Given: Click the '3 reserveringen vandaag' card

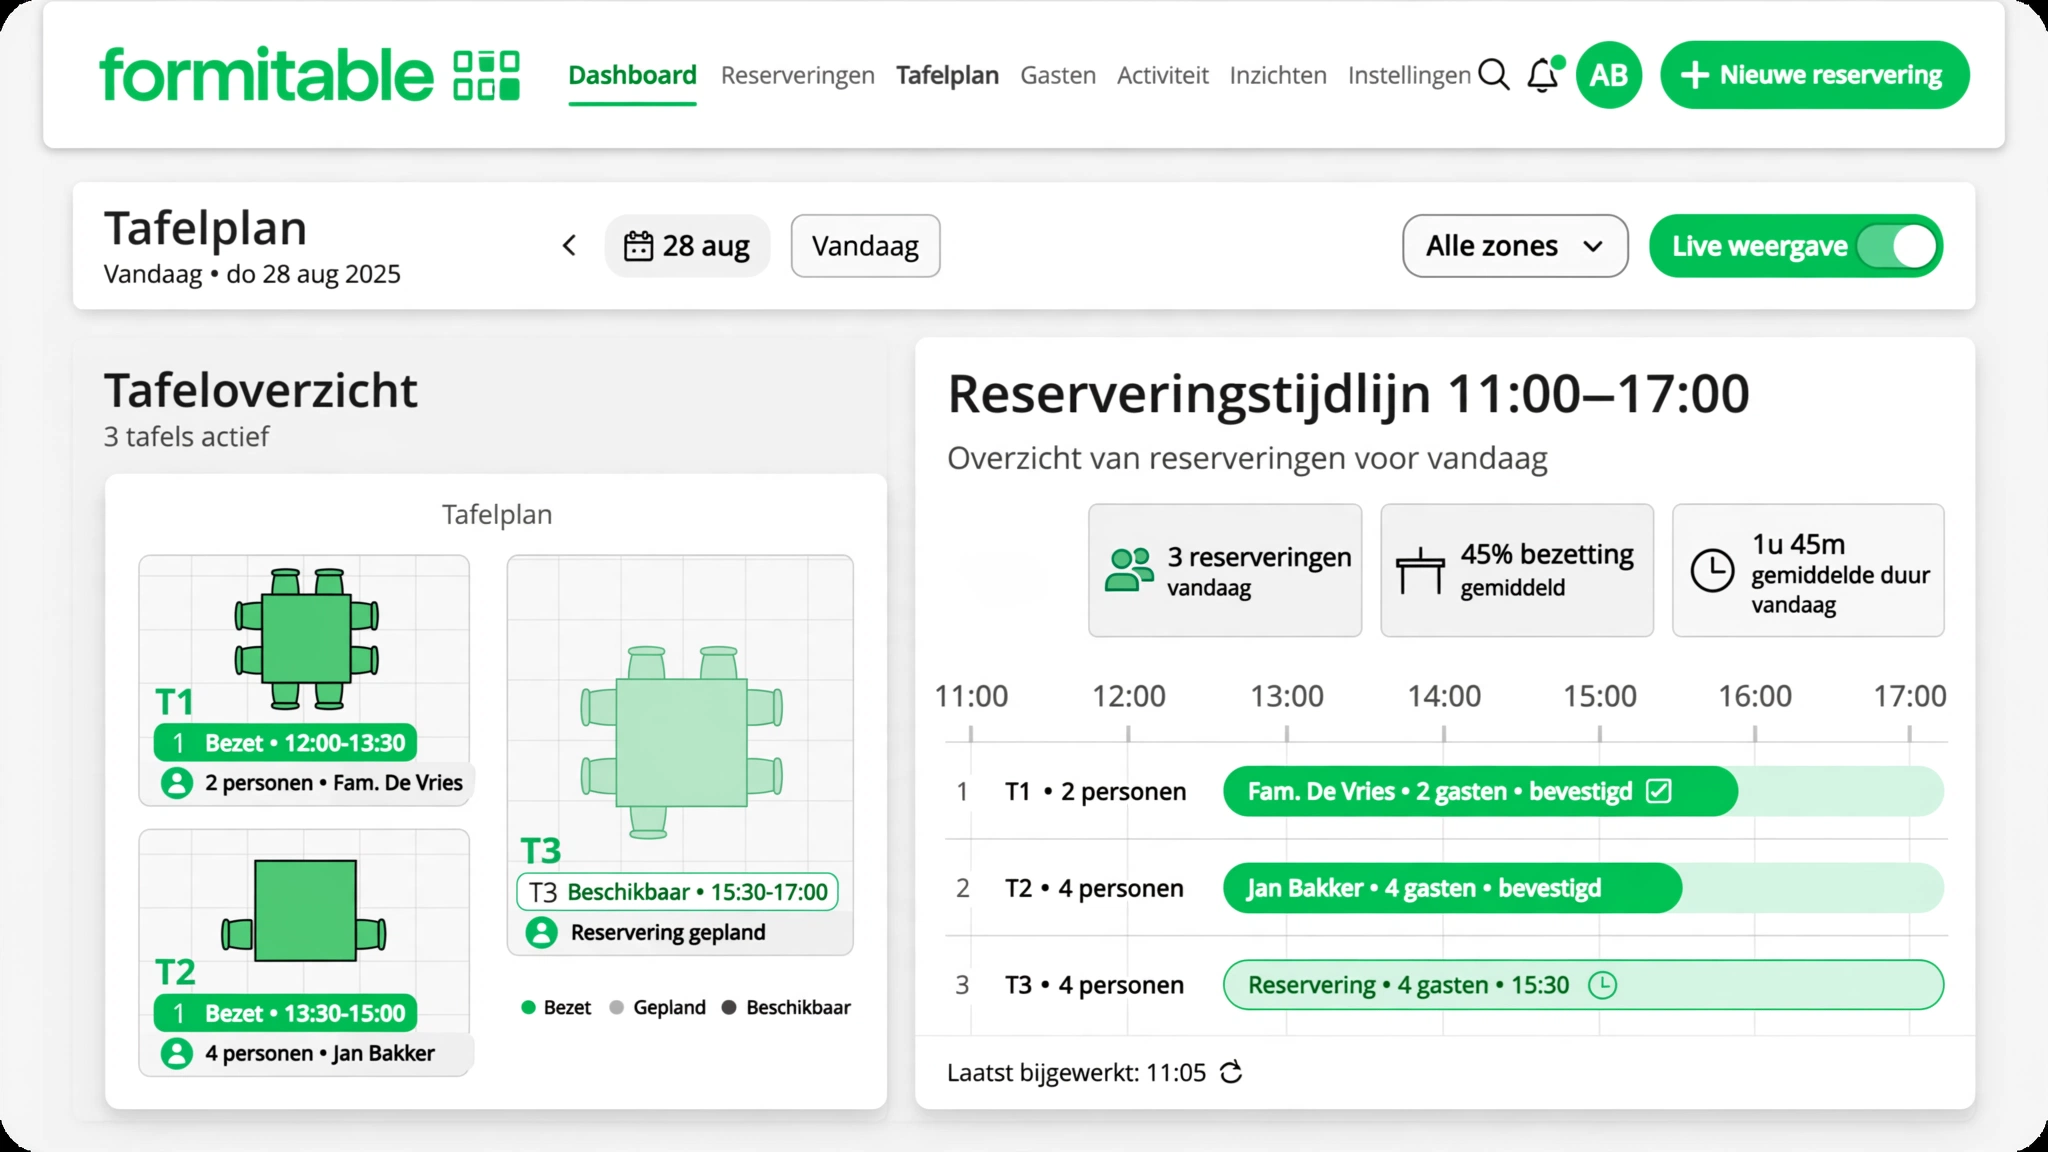Looking at the screenshot, I should (x=1225, y=570).
